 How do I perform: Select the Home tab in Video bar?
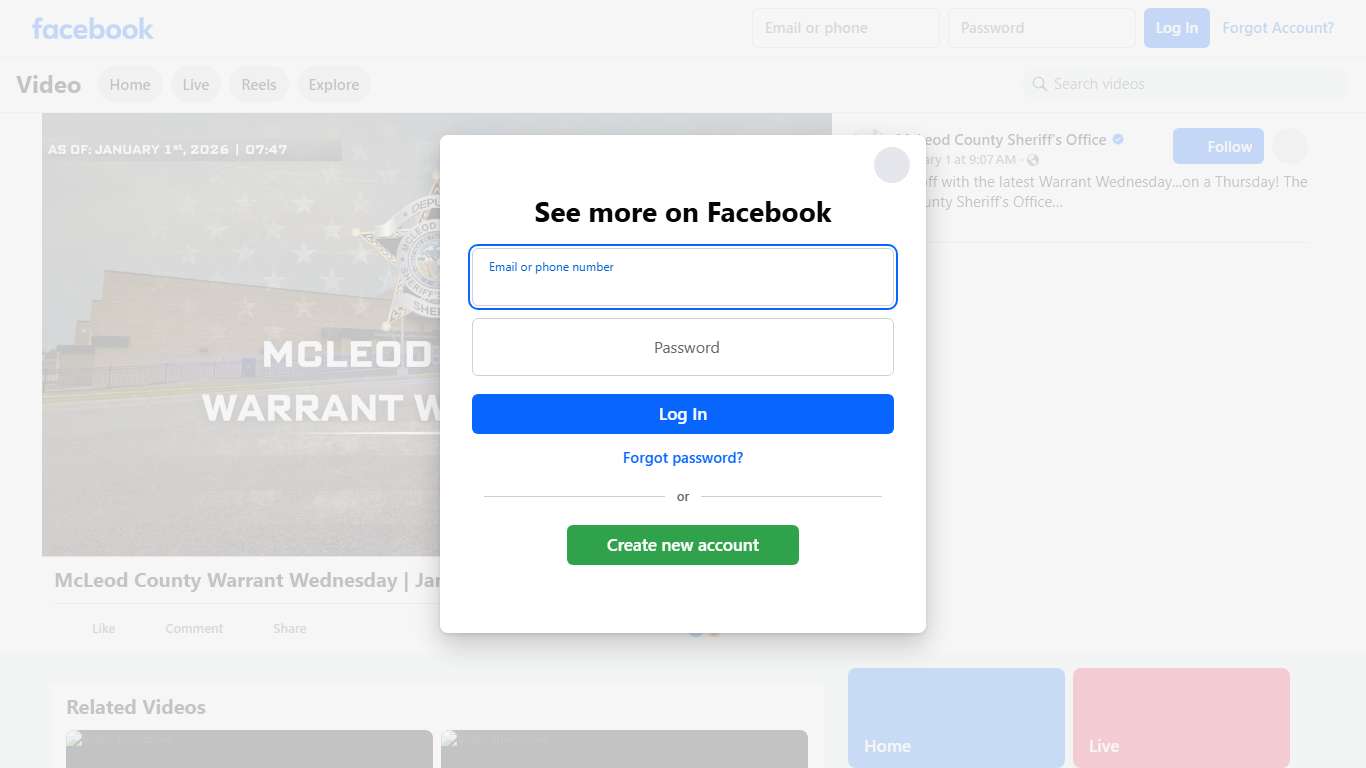coord(130,84)
